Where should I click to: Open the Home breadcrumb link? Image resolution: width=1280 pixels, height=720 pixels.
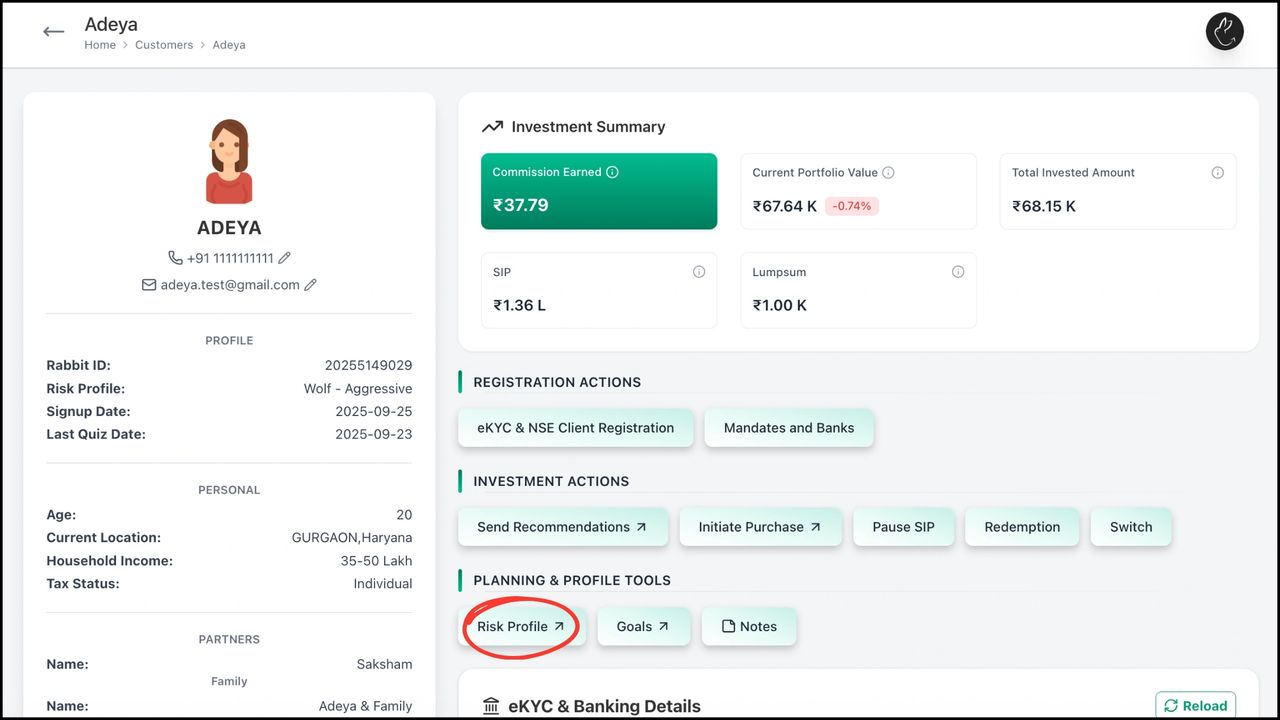tap(100, 45)
